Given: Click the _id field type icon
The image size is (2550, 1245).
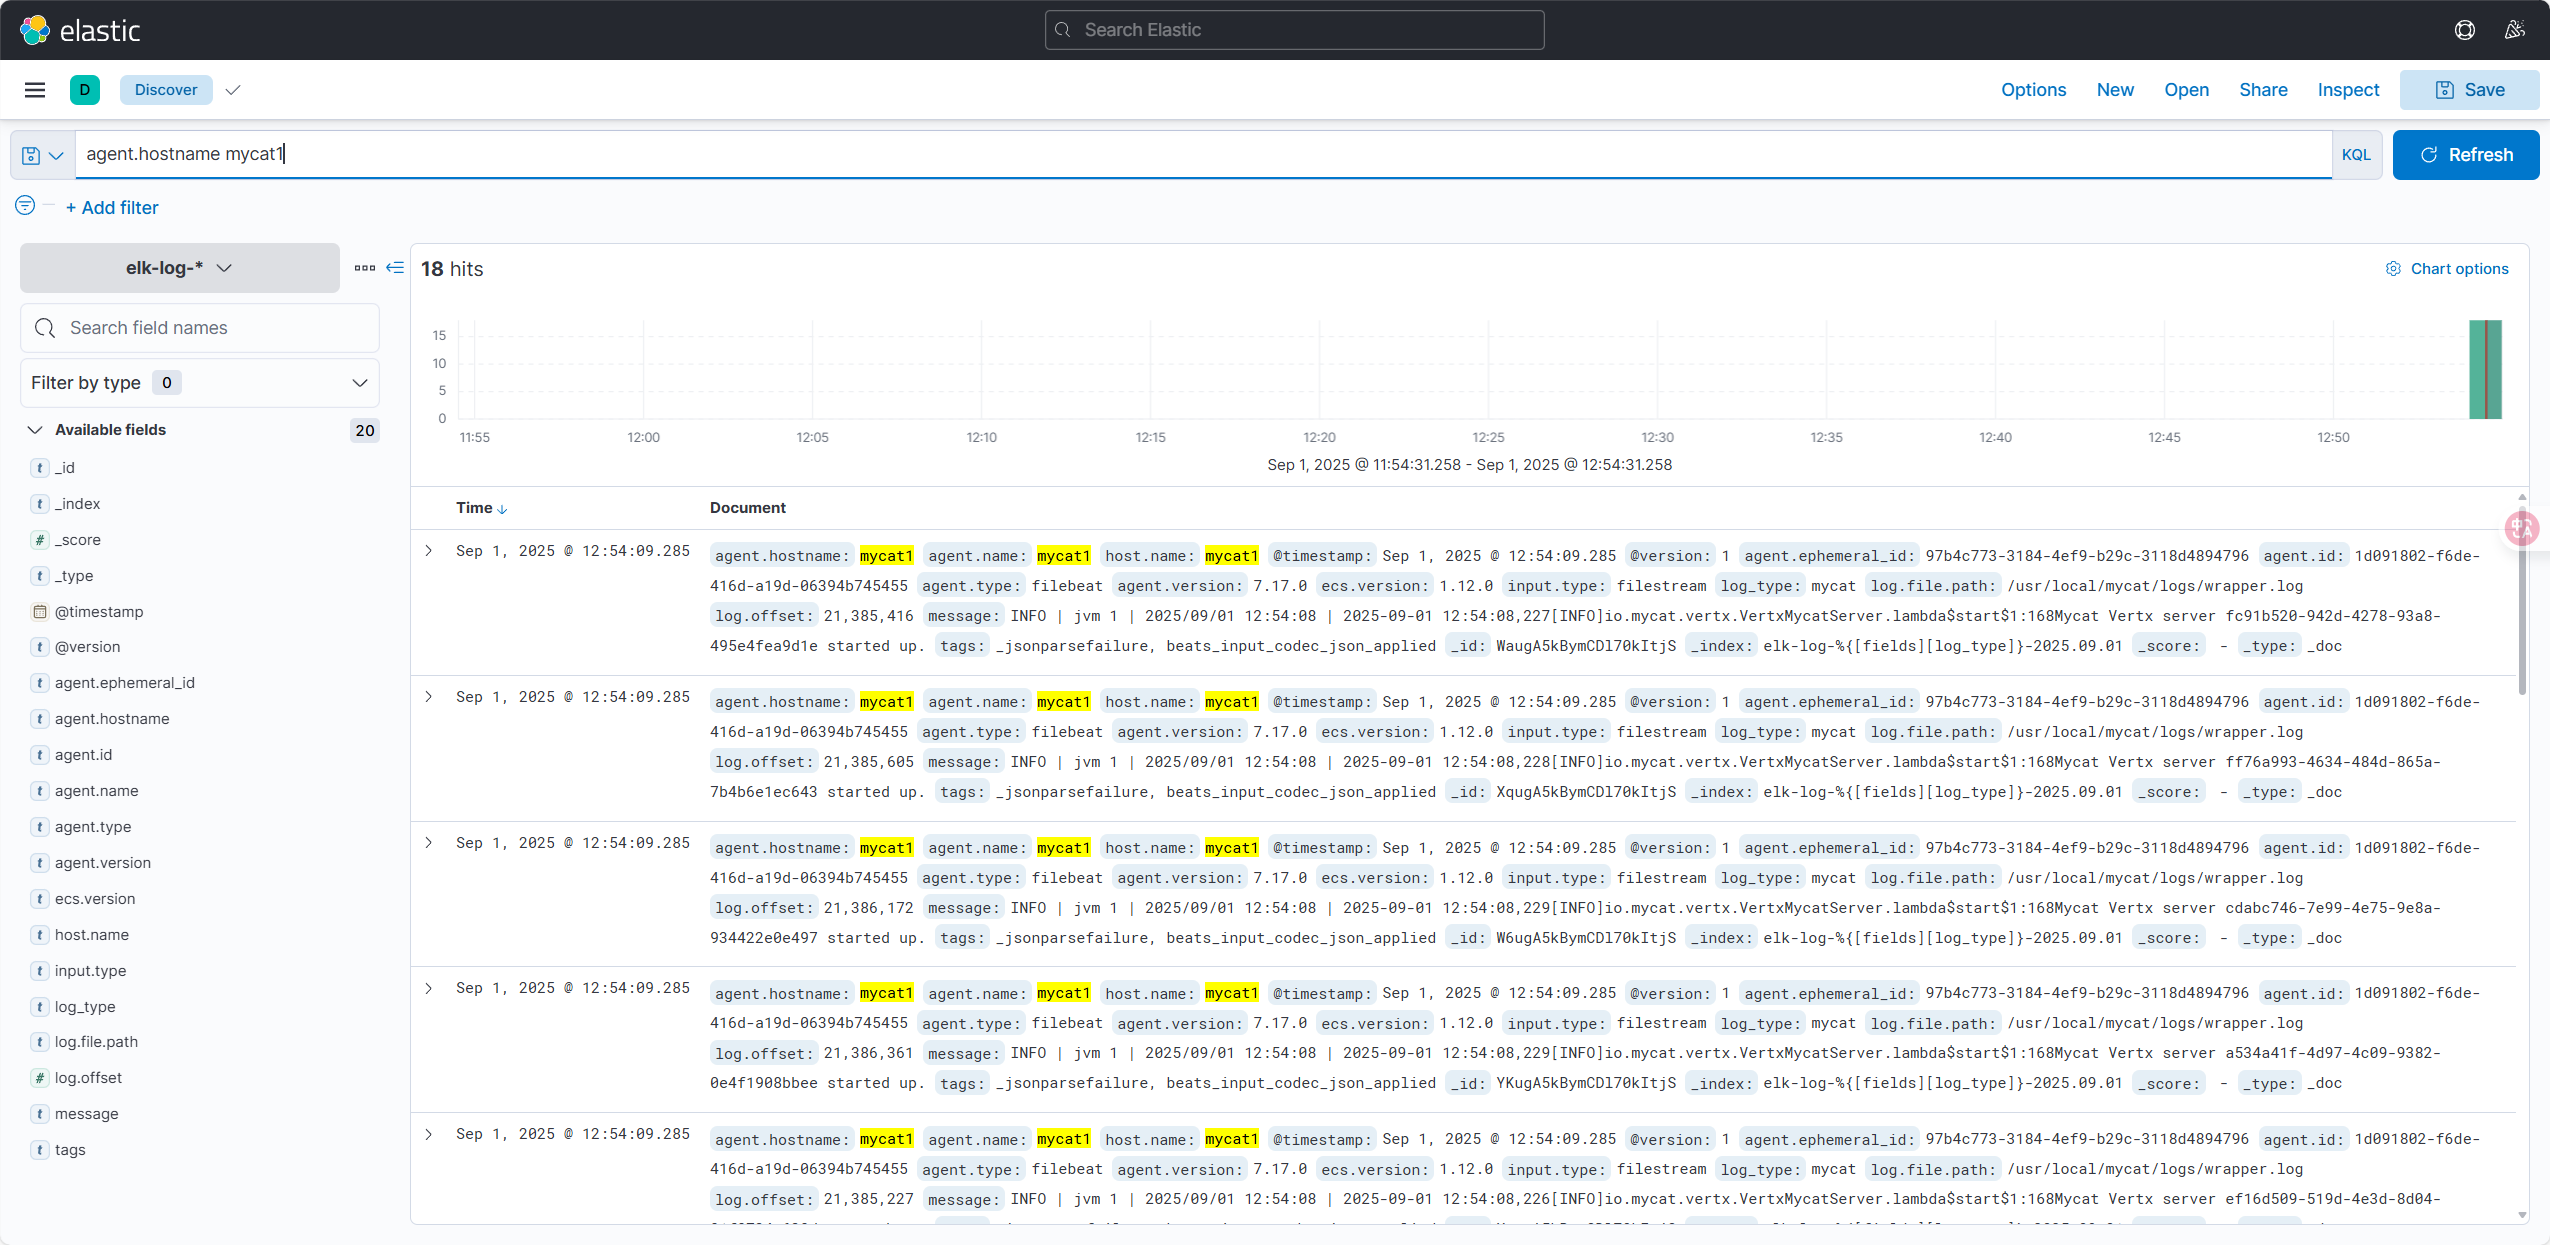Looking at the screenshot, I should 40,468.
